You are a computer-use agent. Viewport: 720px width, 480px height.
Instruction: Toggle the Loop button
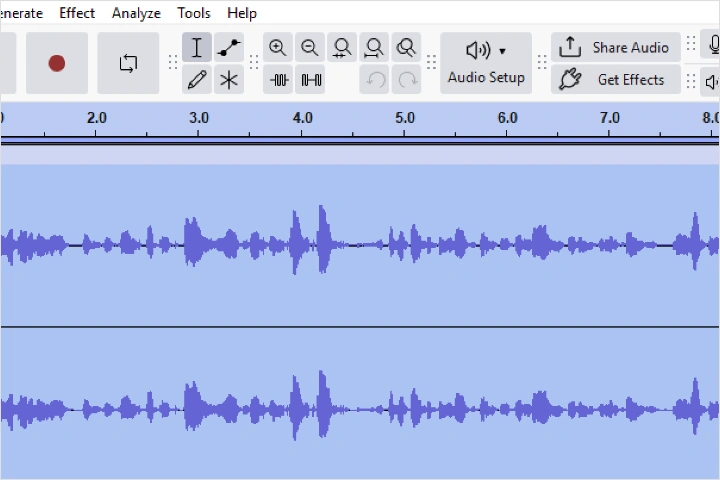(128, 63)
